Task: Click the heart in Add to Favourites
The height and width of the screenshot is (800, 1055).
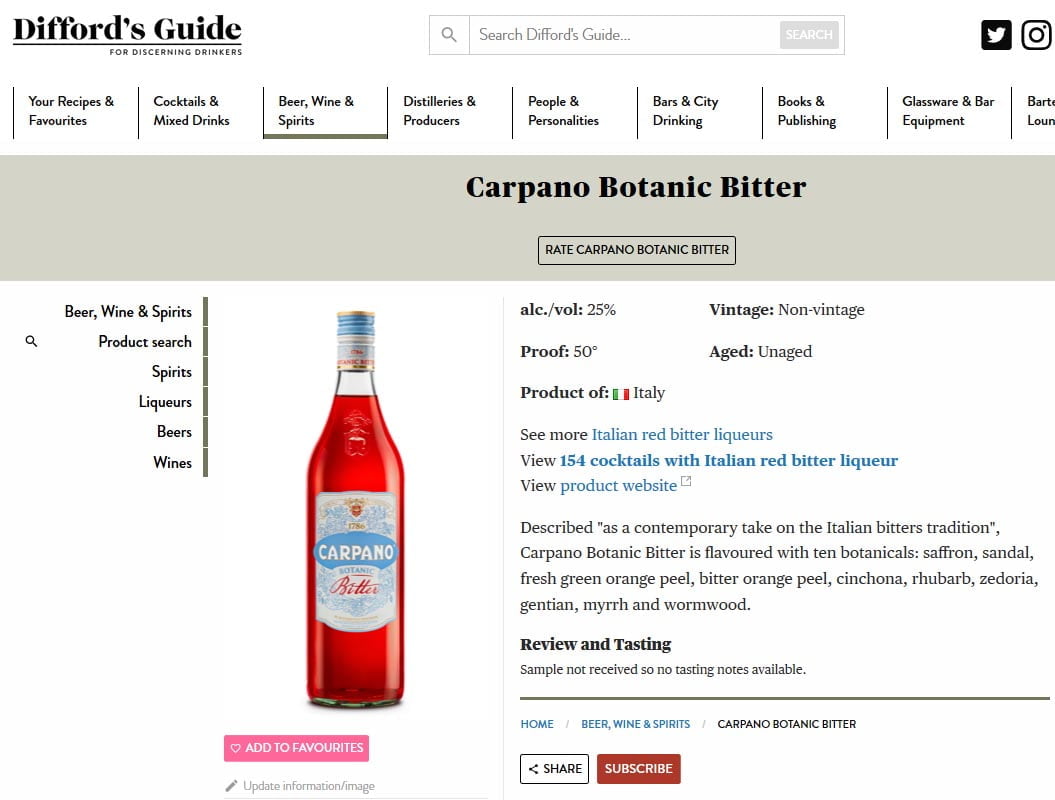Action: [235, 748]
